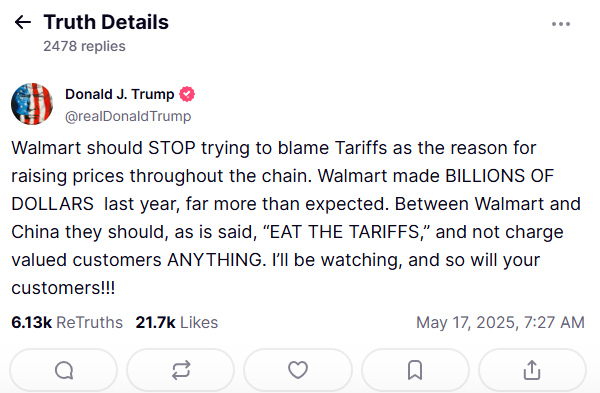
Task: Click the May 17, 2025 timestamp
Action: click(x=501, y=323)
